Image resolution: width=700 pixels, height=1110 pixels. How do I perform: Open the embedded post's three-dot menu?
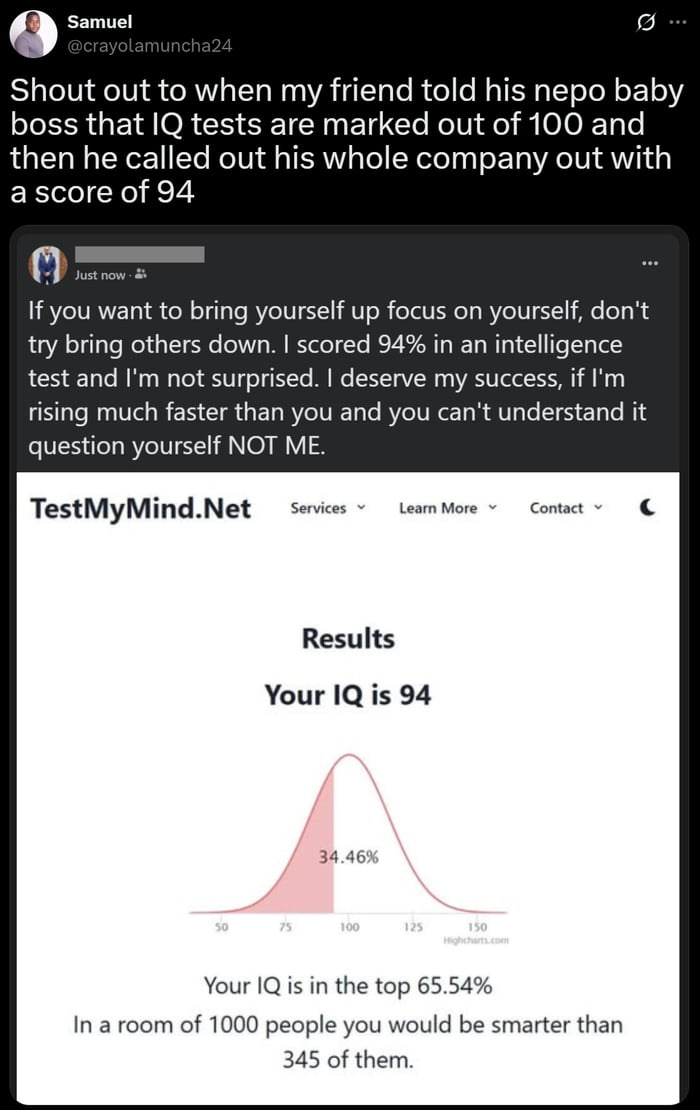click(650, 261)
